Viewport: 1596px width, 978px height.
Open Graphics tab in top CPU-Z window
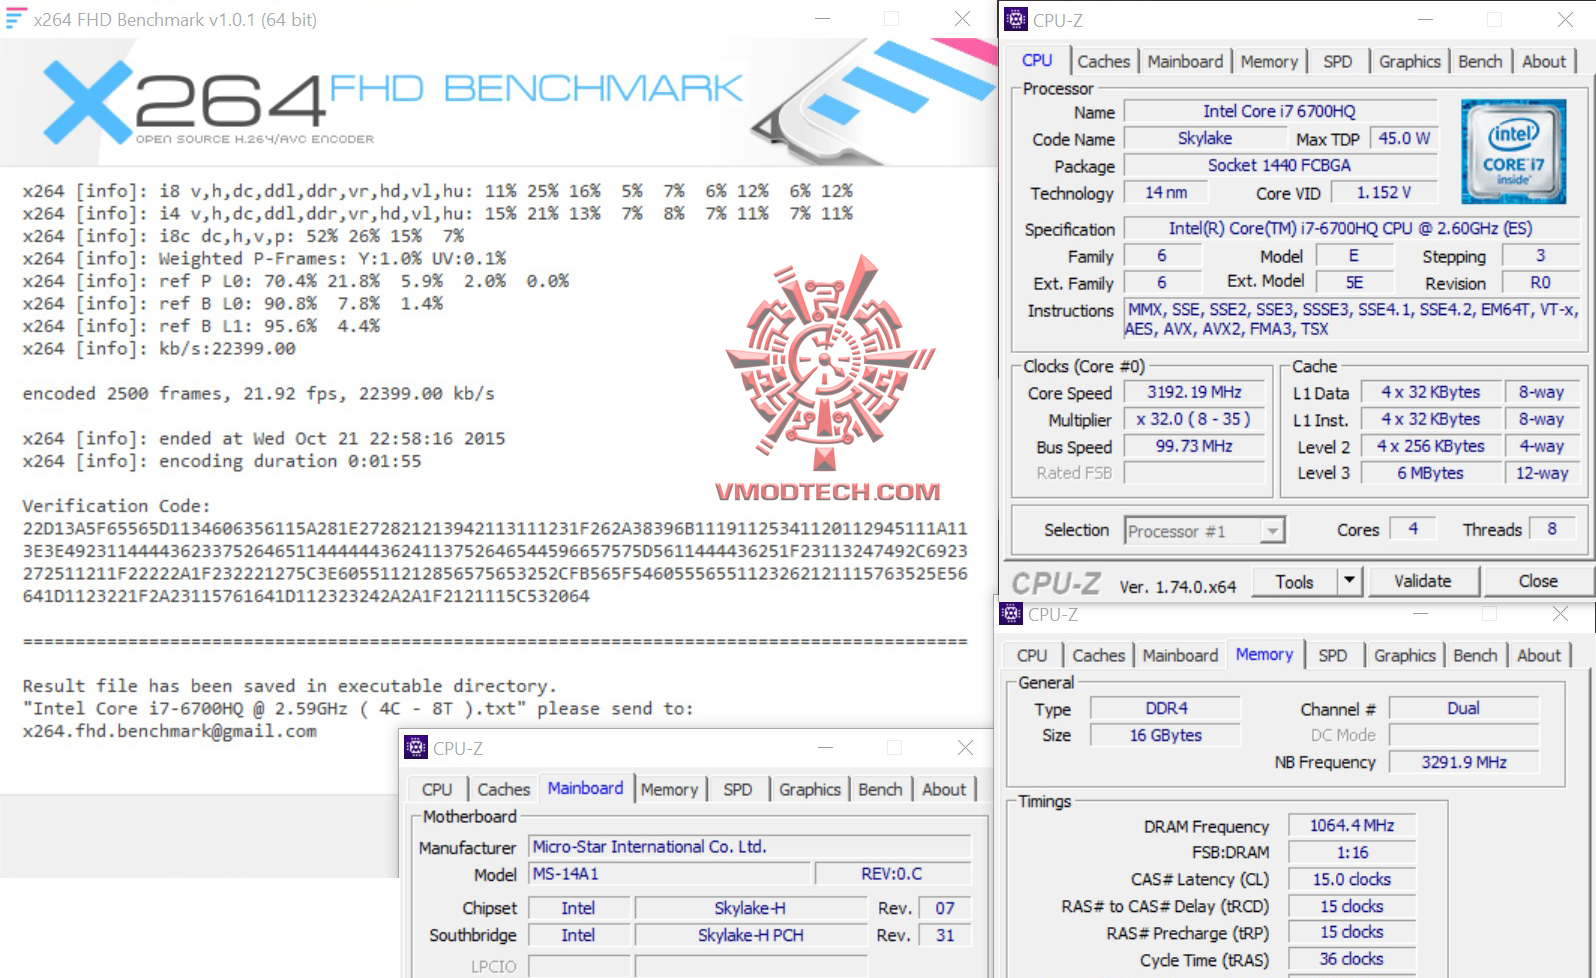pos(1409,62)
